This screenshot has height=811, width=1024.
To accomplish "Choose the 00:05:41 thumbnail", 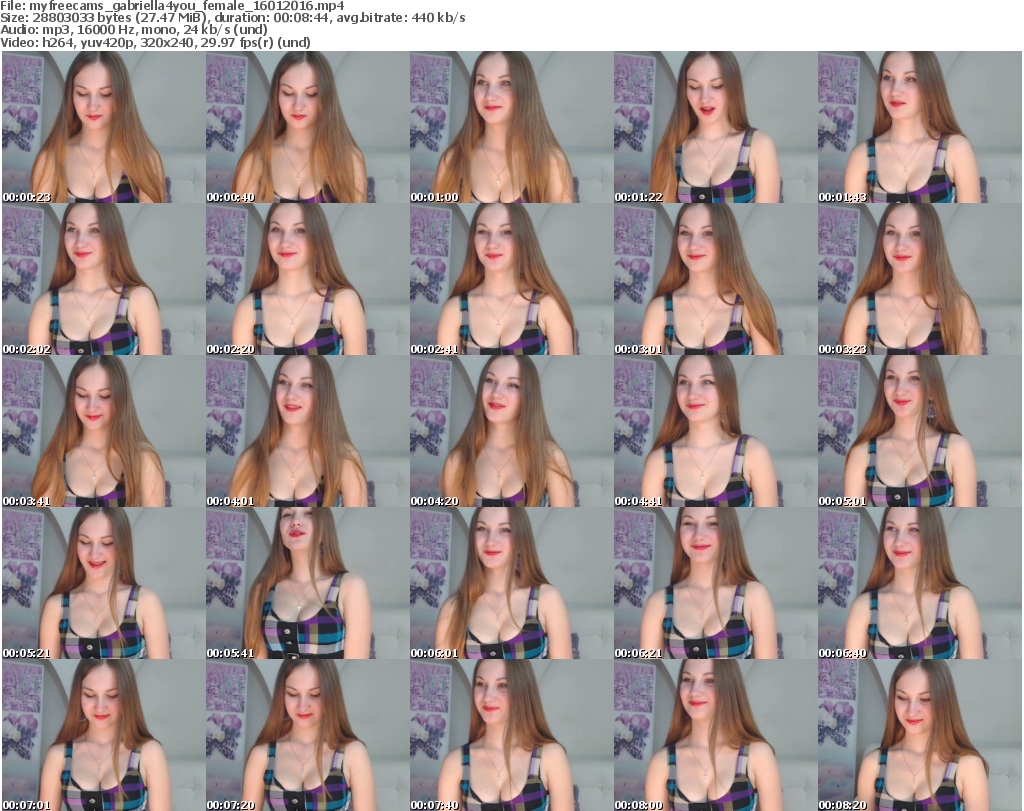I will pos(308,583).
